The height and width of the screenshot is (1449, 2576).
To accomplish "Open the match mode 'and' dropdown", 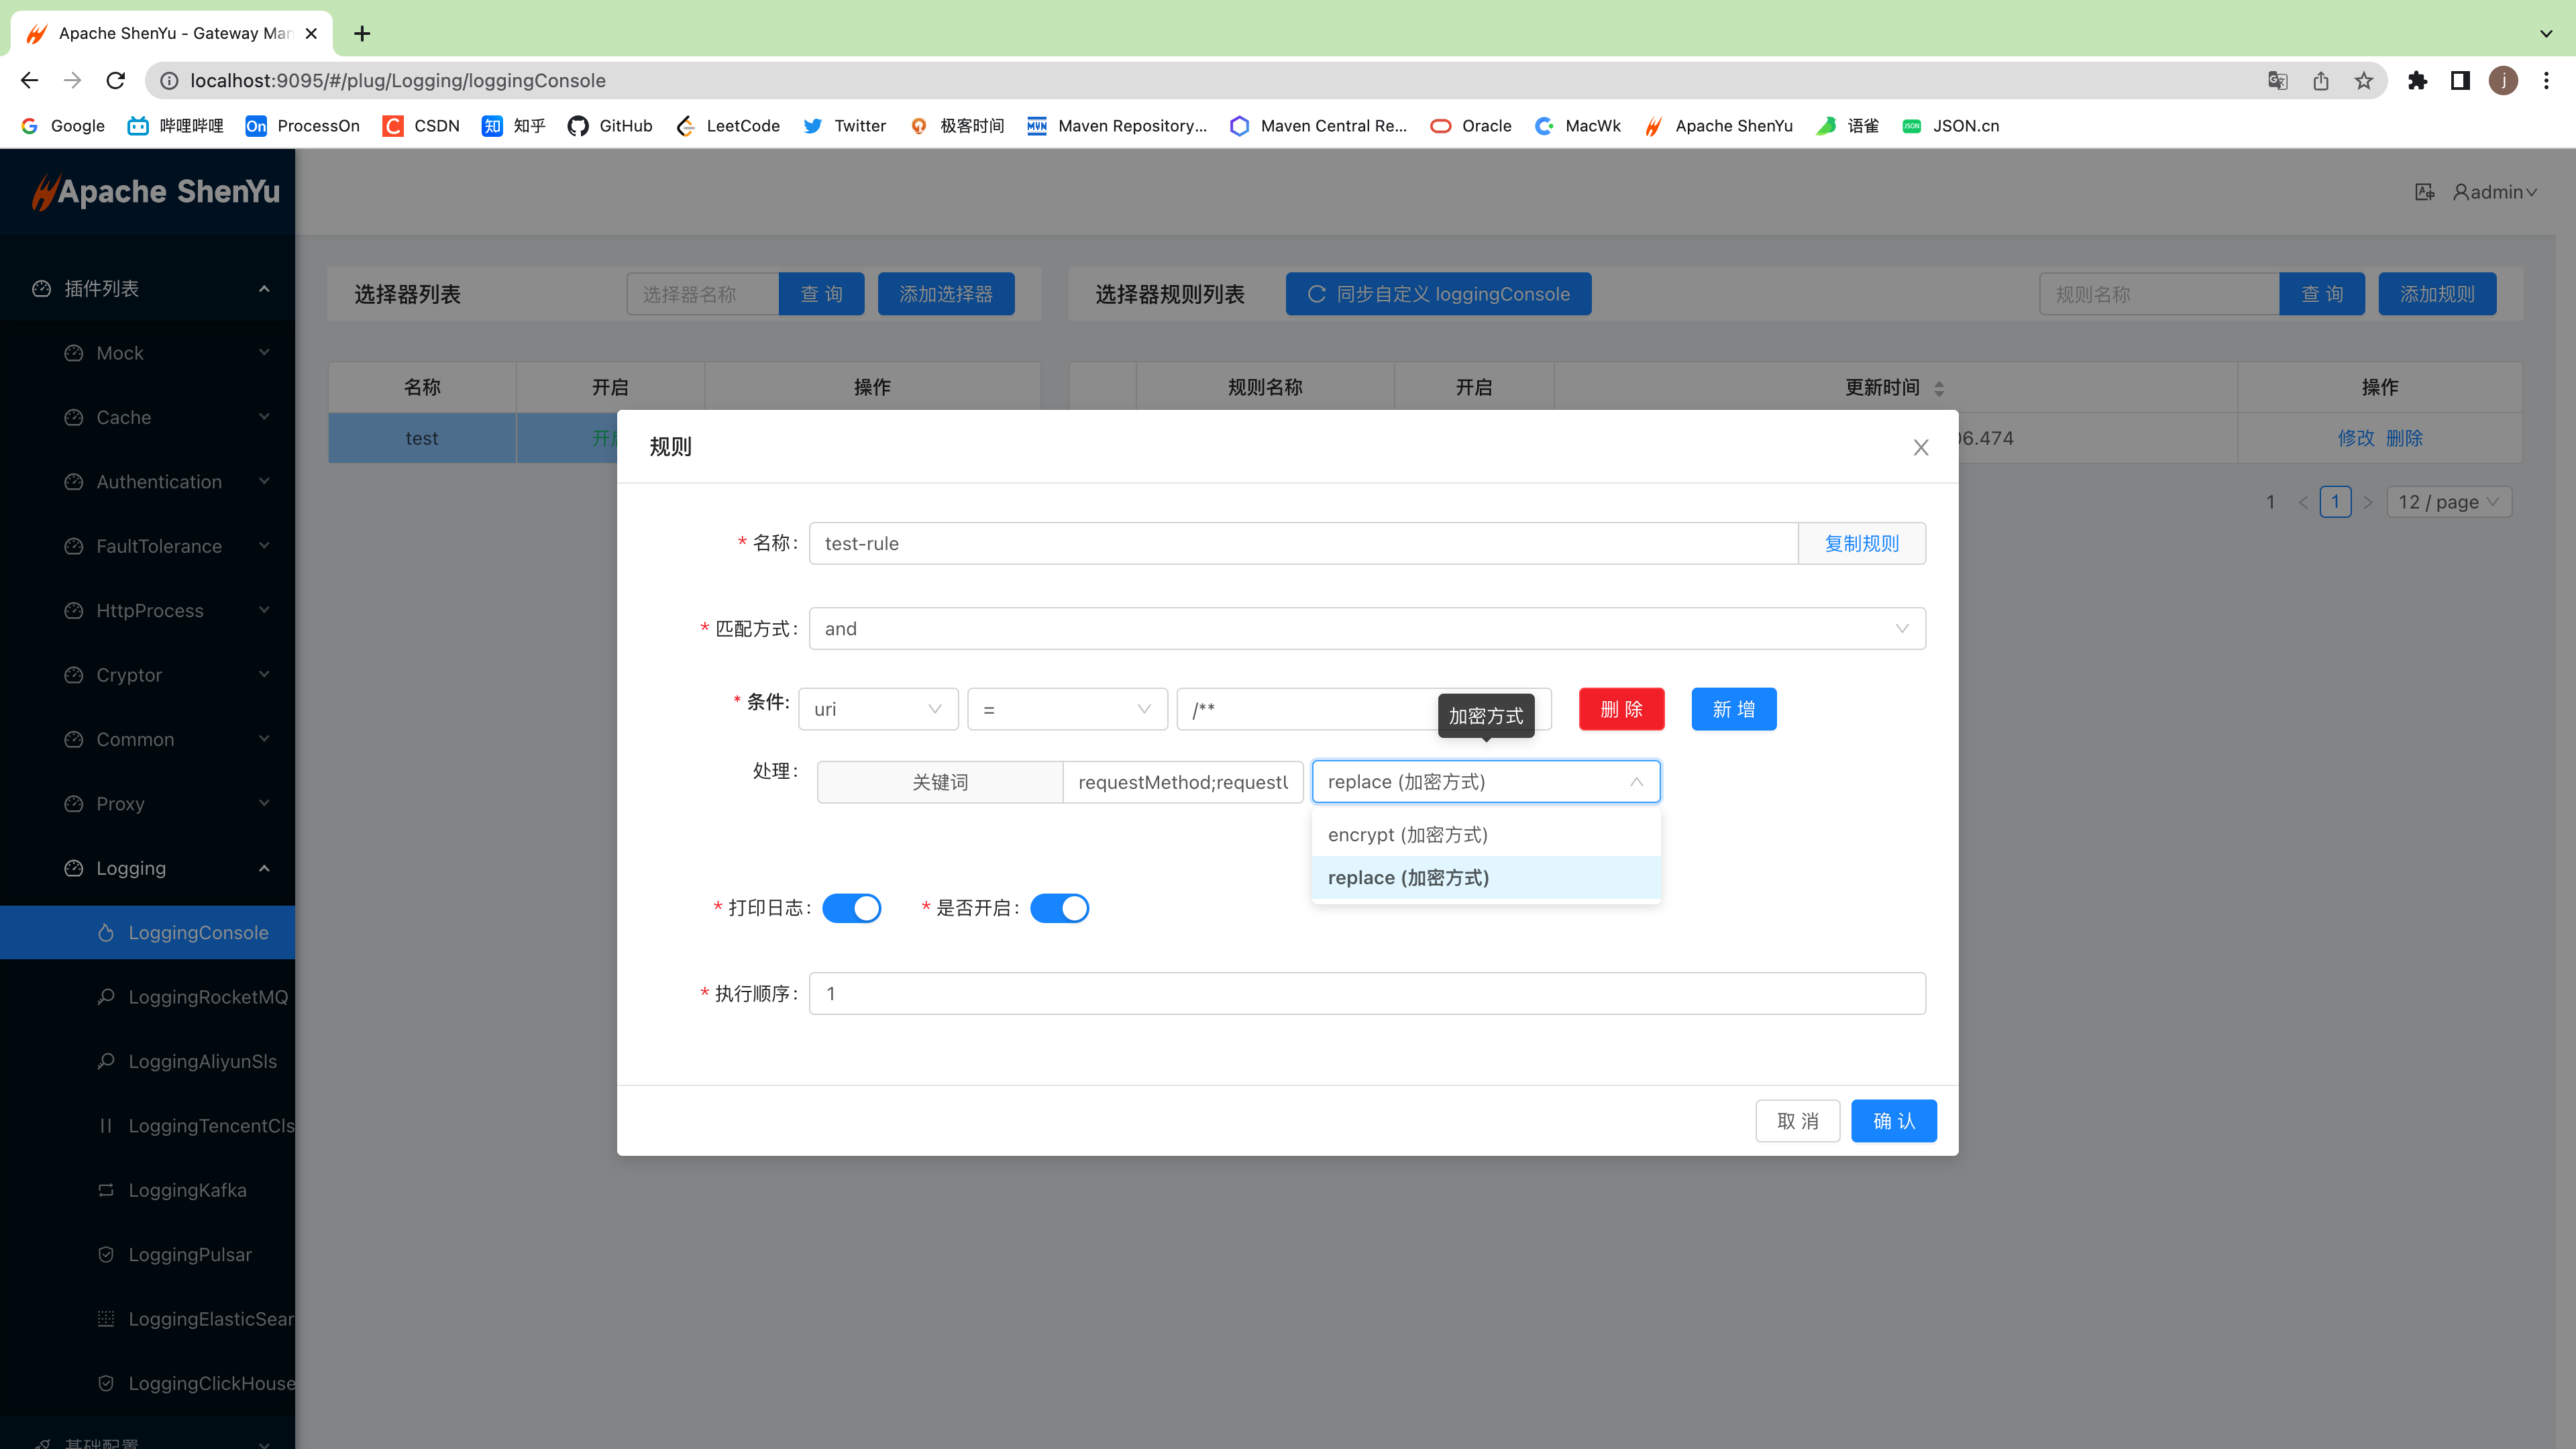I will click(1366, 629).
